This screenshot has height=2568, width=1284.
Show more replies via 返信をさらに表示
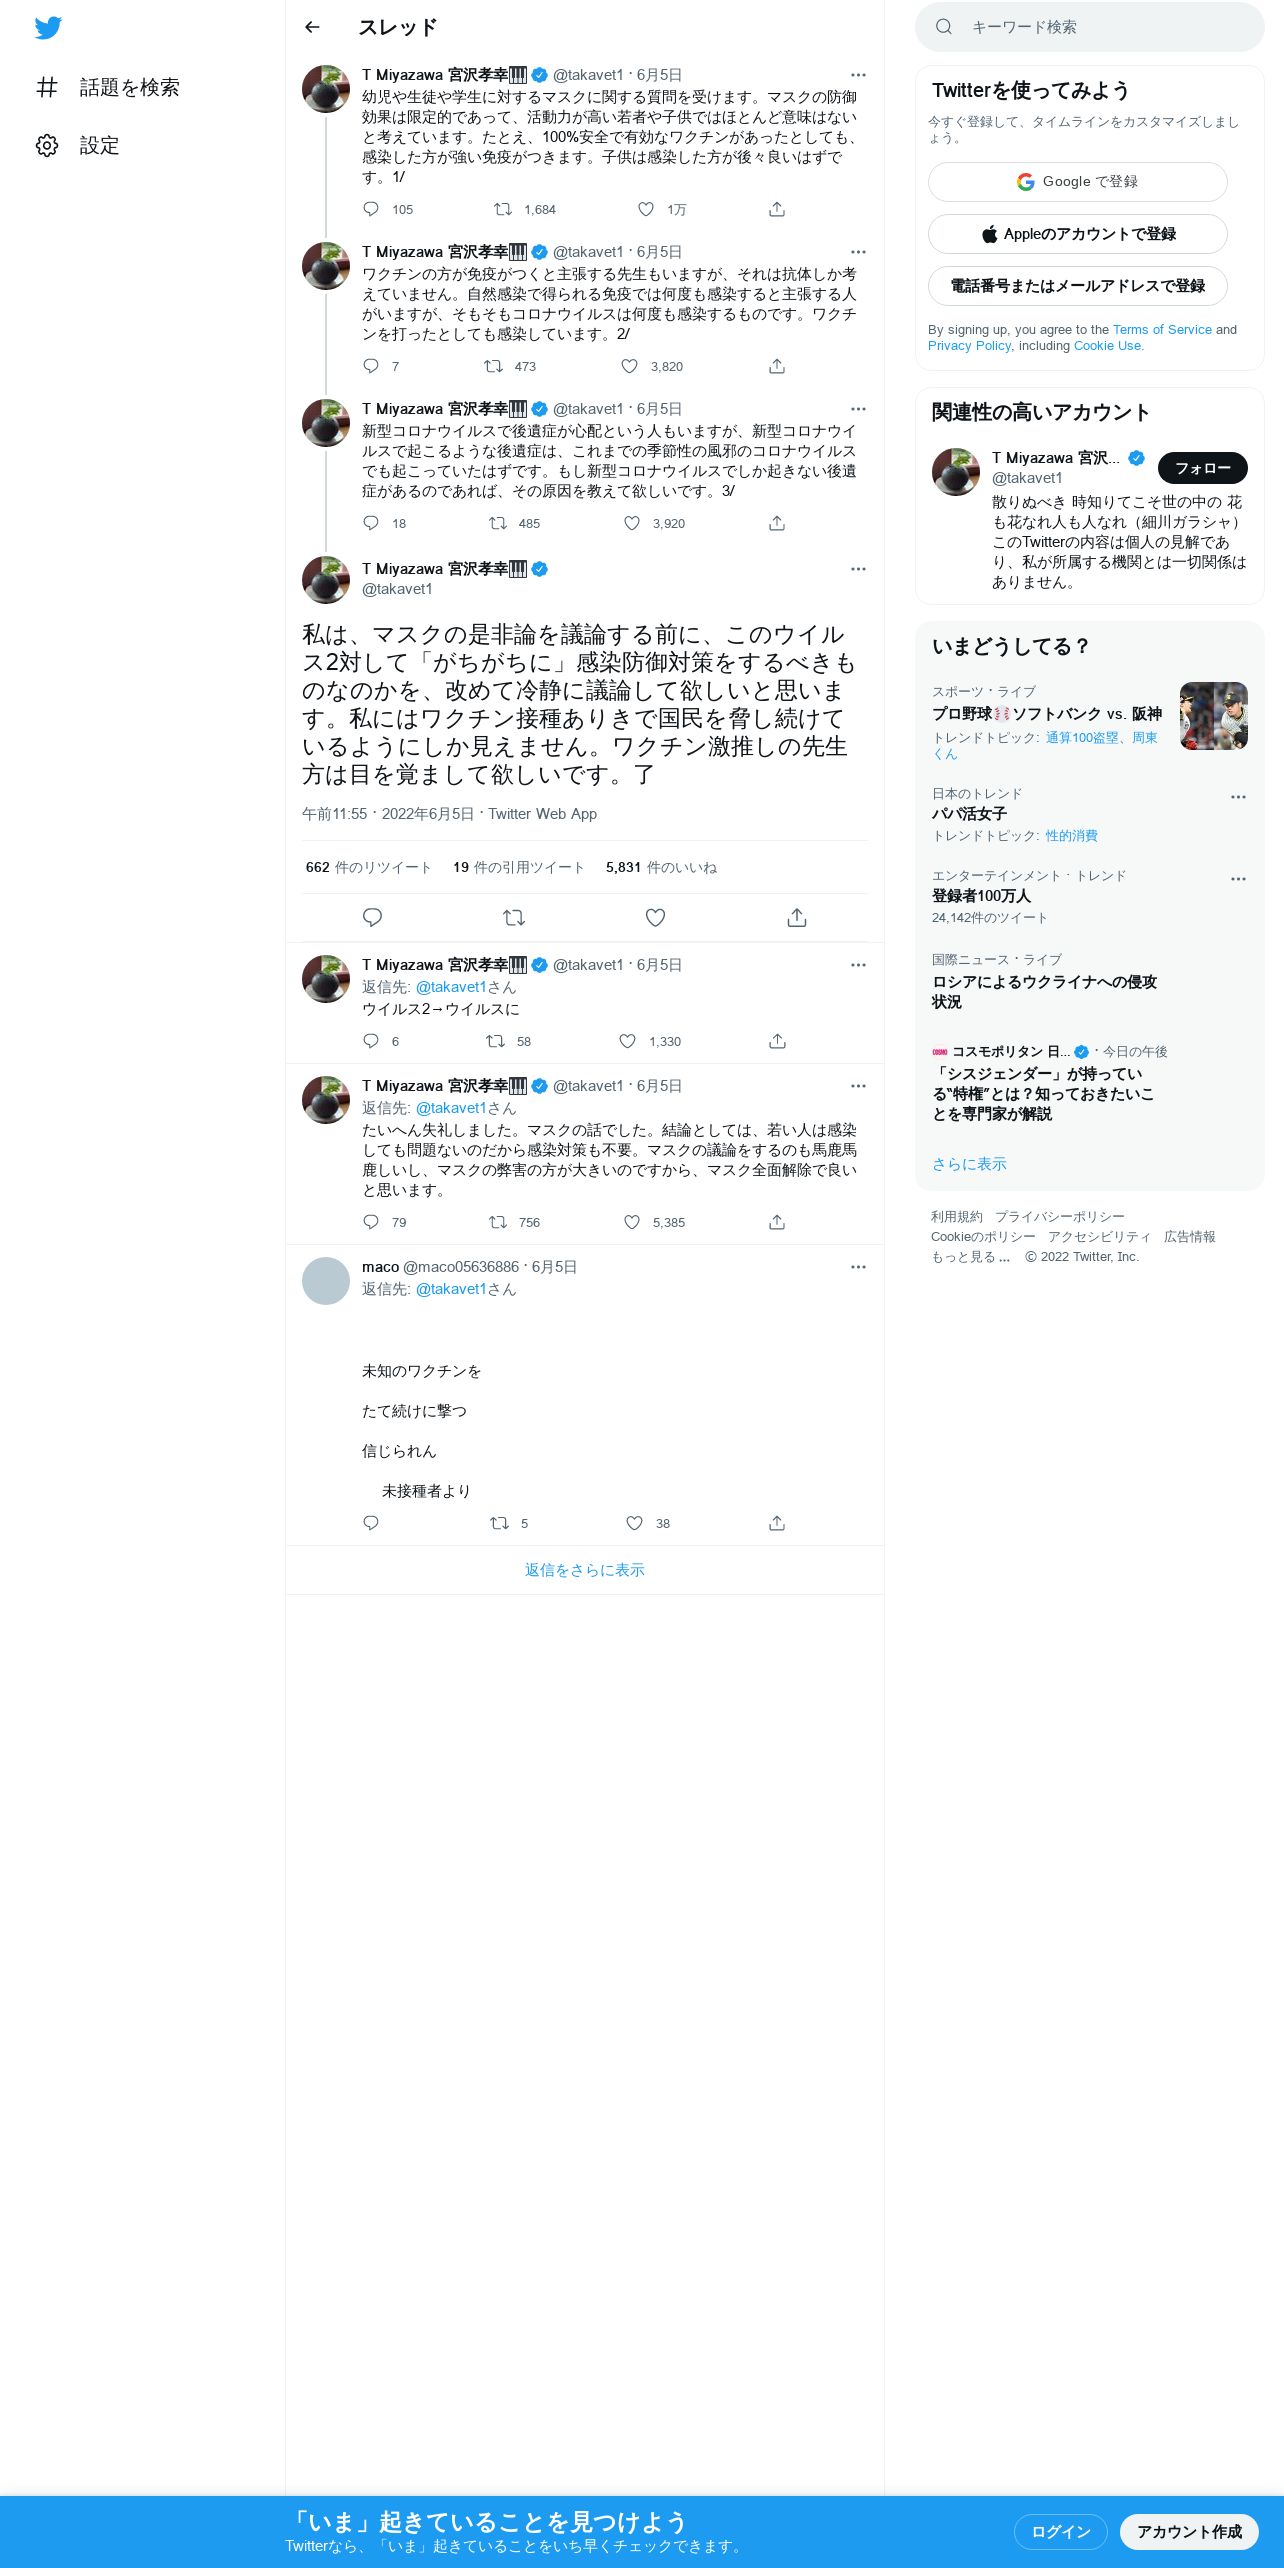(585, 1570)
